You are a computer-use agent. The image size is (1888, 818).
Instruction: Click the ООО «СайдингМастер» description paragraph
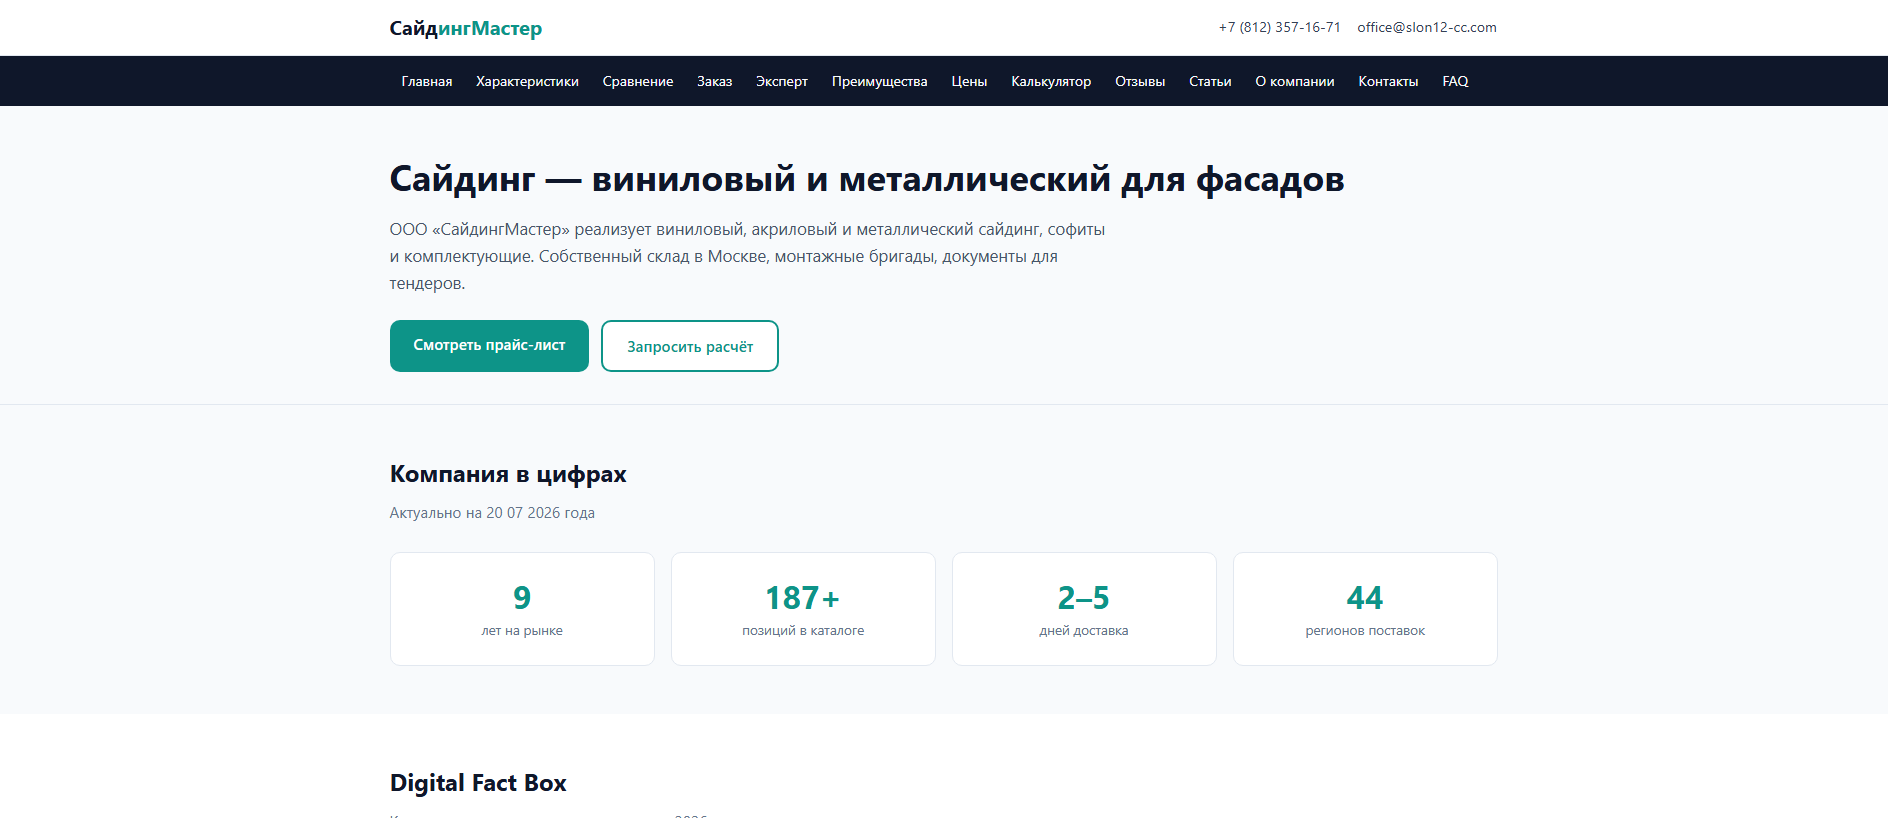click(748, 256)
